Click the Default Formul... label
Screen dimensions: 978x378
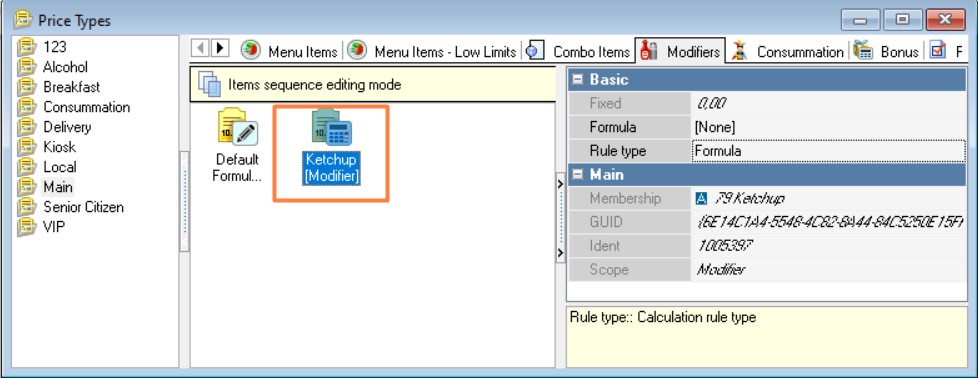[x=237, y=168]
